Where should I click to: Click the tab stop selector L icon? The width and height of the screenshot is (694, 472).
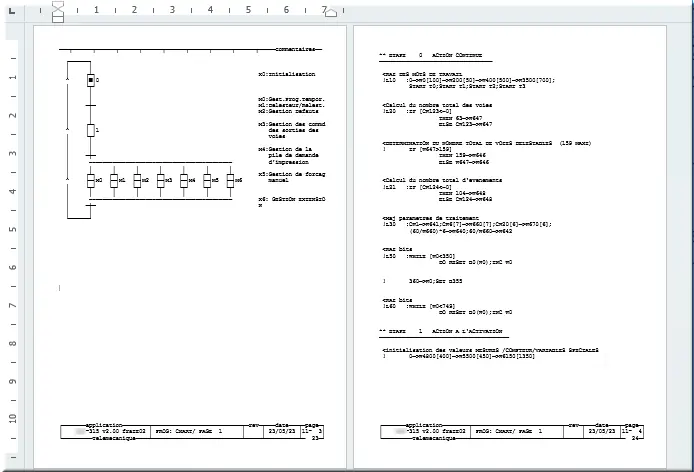coord(12,11)
